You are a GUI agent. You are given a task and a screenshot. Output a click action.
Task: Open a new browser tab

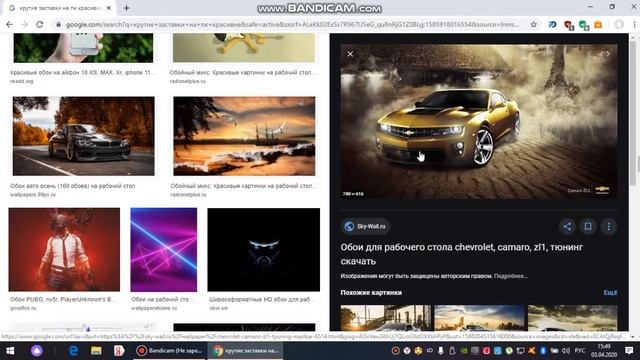point(126,8)
